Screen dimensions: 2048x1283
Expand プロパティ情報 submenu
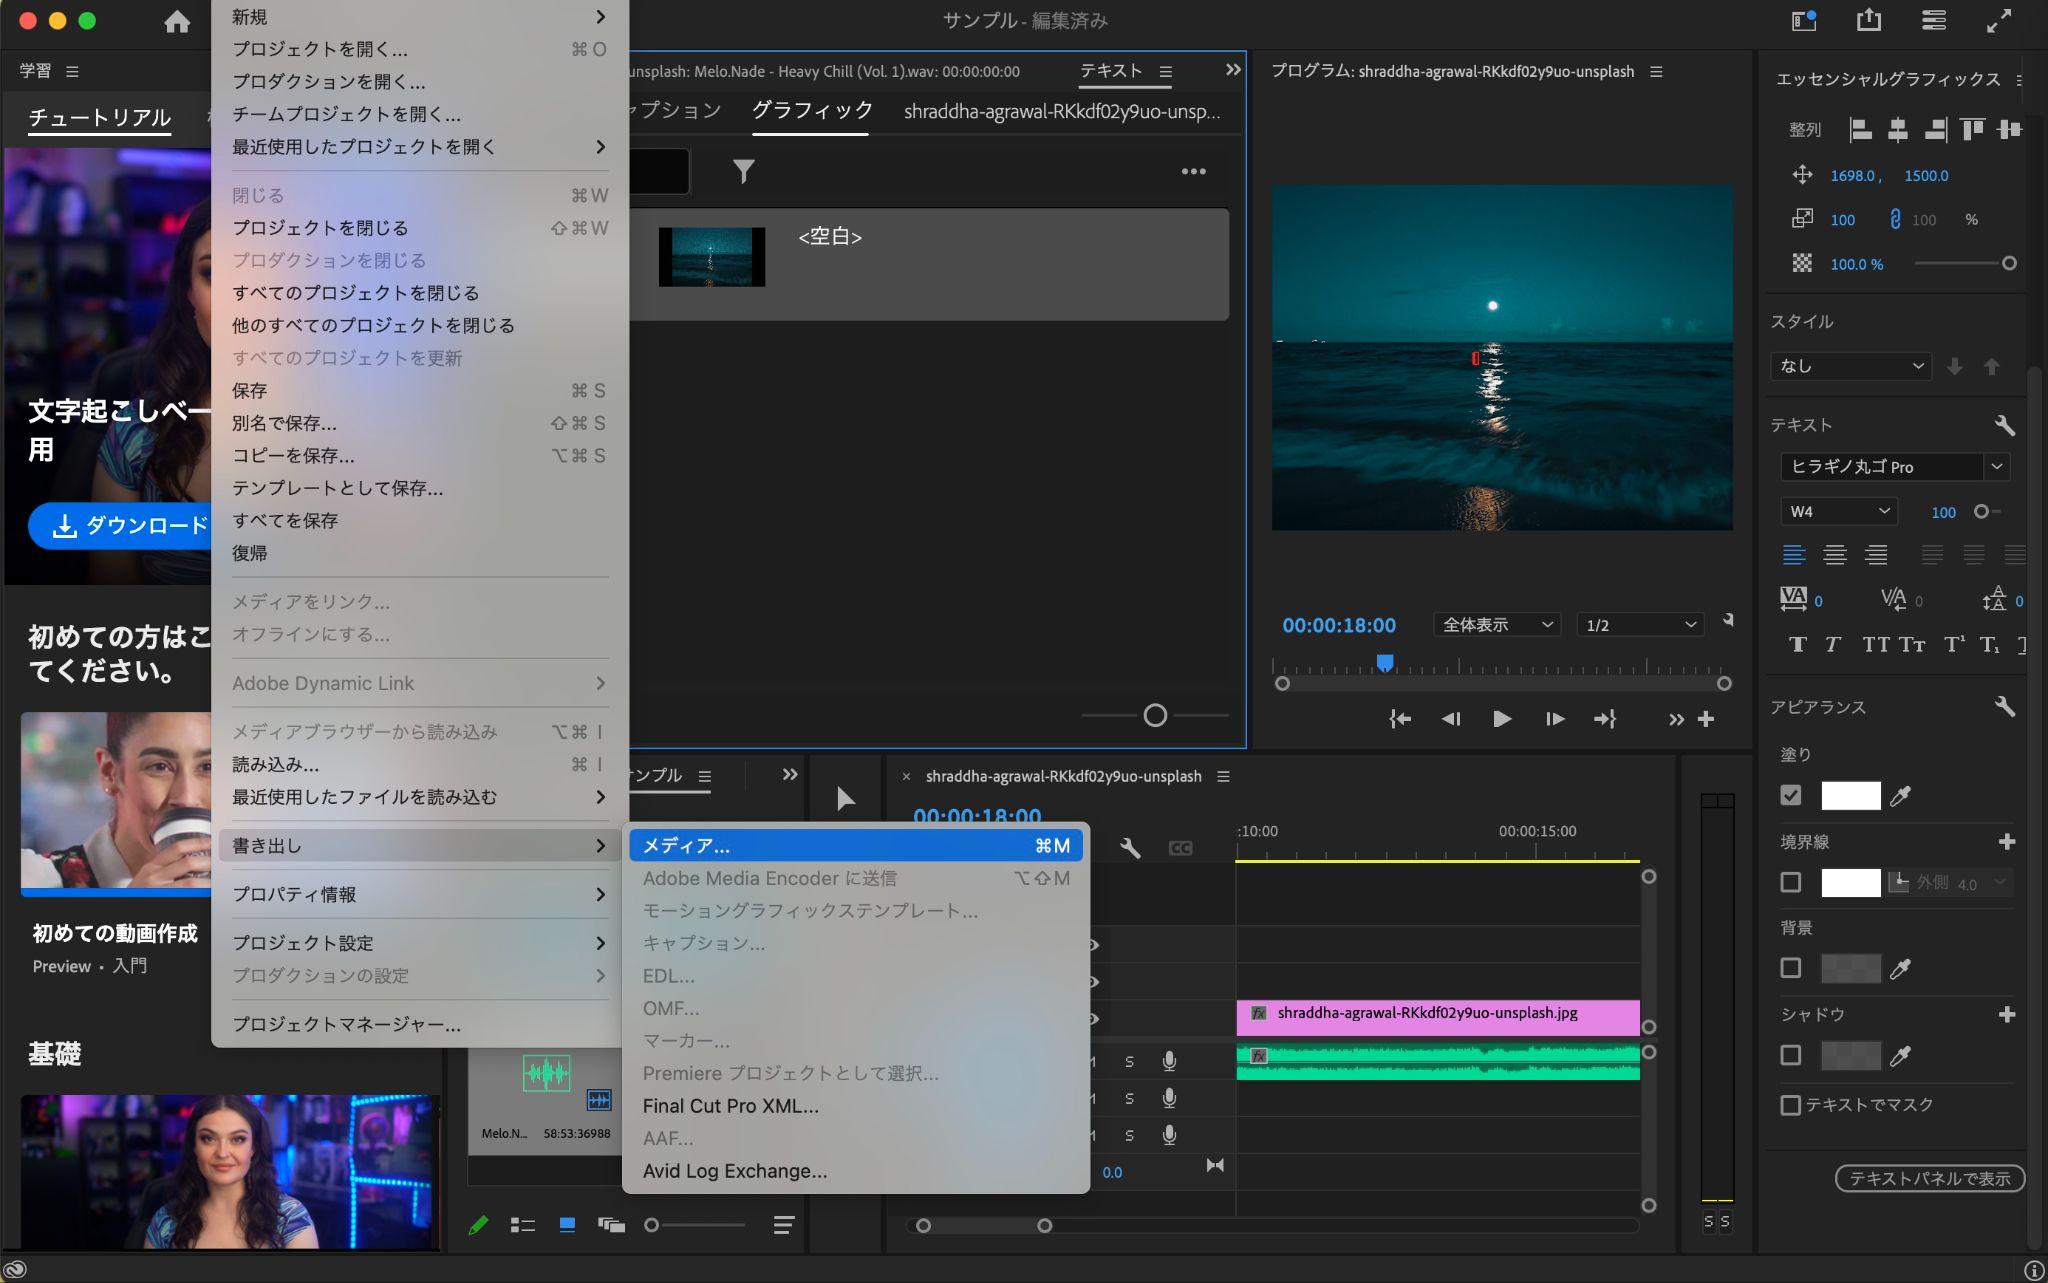419,894
